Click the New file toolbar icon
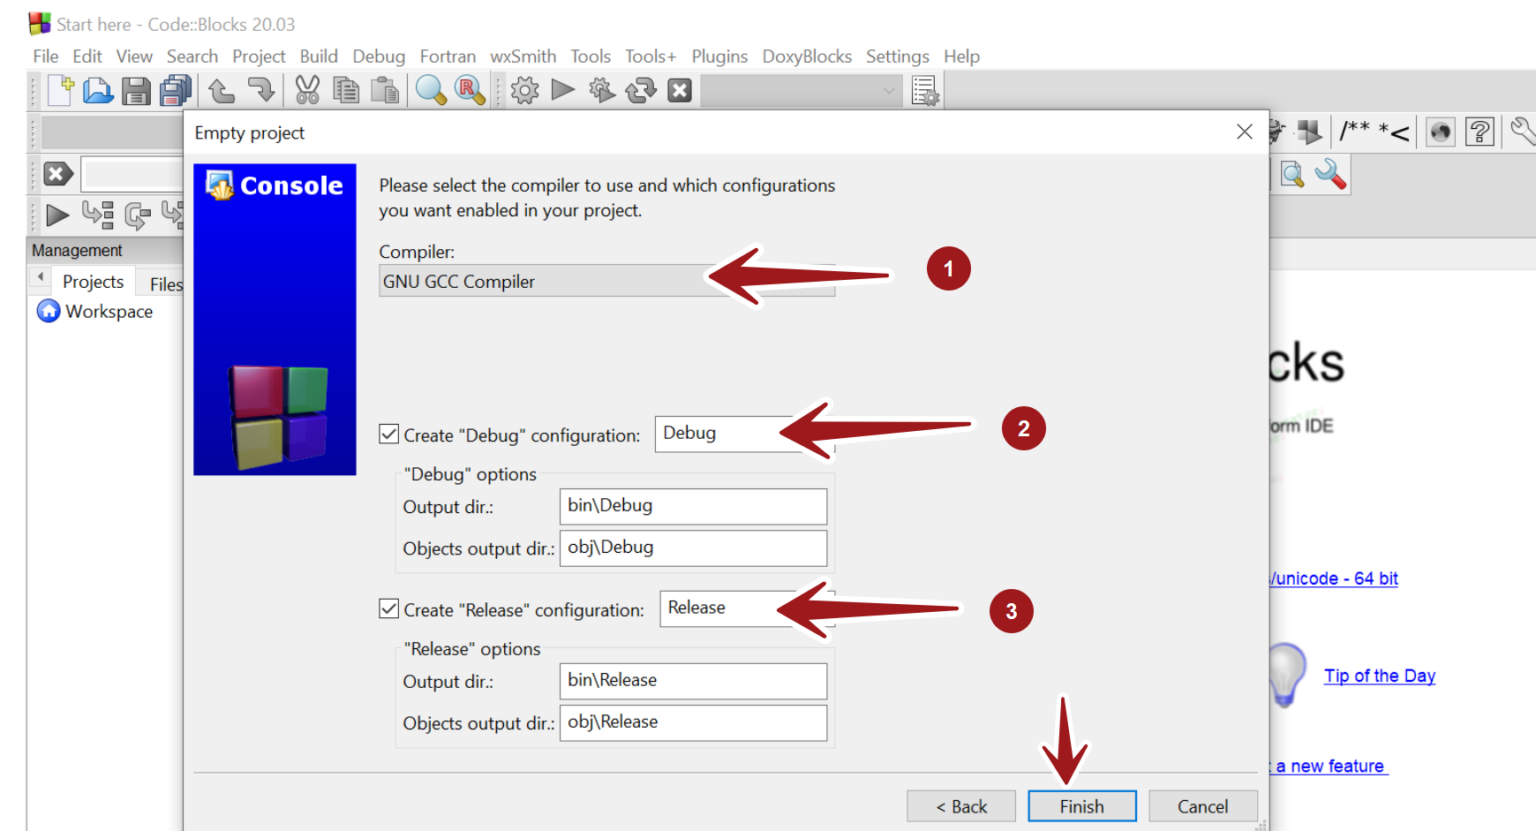Screen dimensions: 1536x831 point(60,91)
